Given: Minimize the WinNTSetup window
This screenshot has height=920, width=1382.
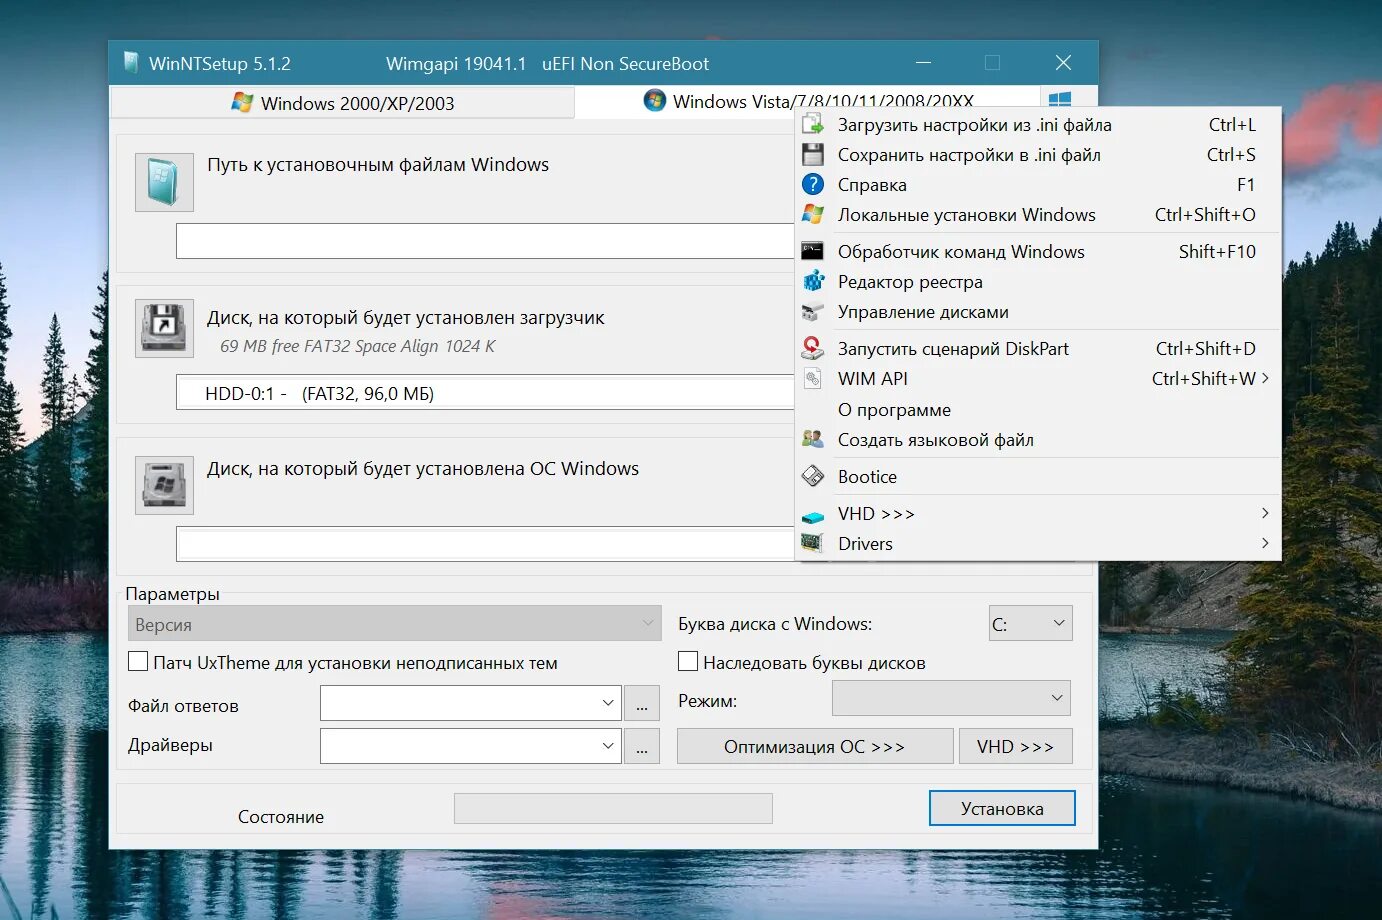Looking at the screenshot, I should (924, 63).
